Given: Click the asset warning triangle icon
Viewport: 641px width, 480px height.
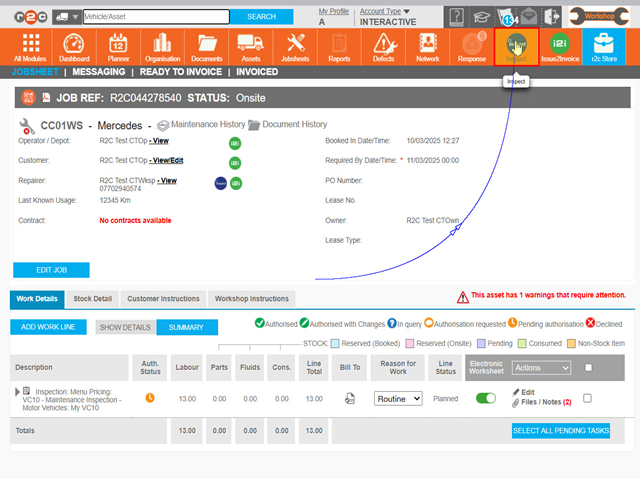Looking at the screenshot, I should pos(463,297).
